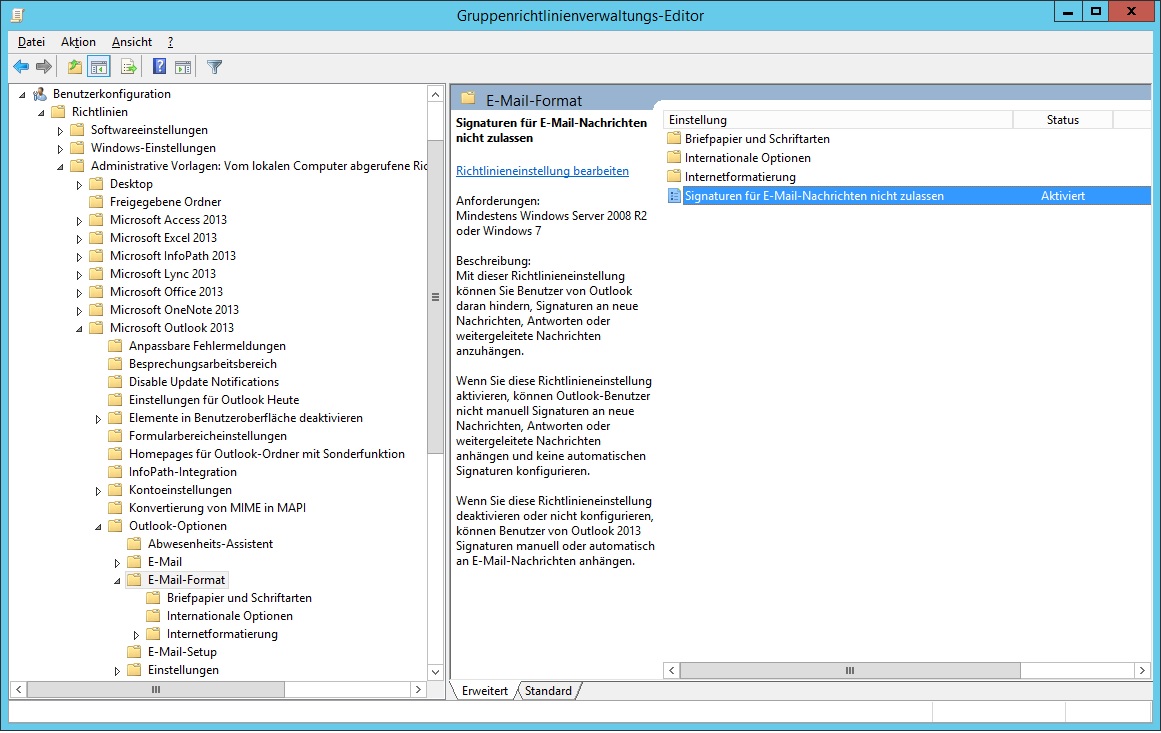Open Help via the blue question mark icon
This screenshot has width=1161, height=733.
coord(159,67)
